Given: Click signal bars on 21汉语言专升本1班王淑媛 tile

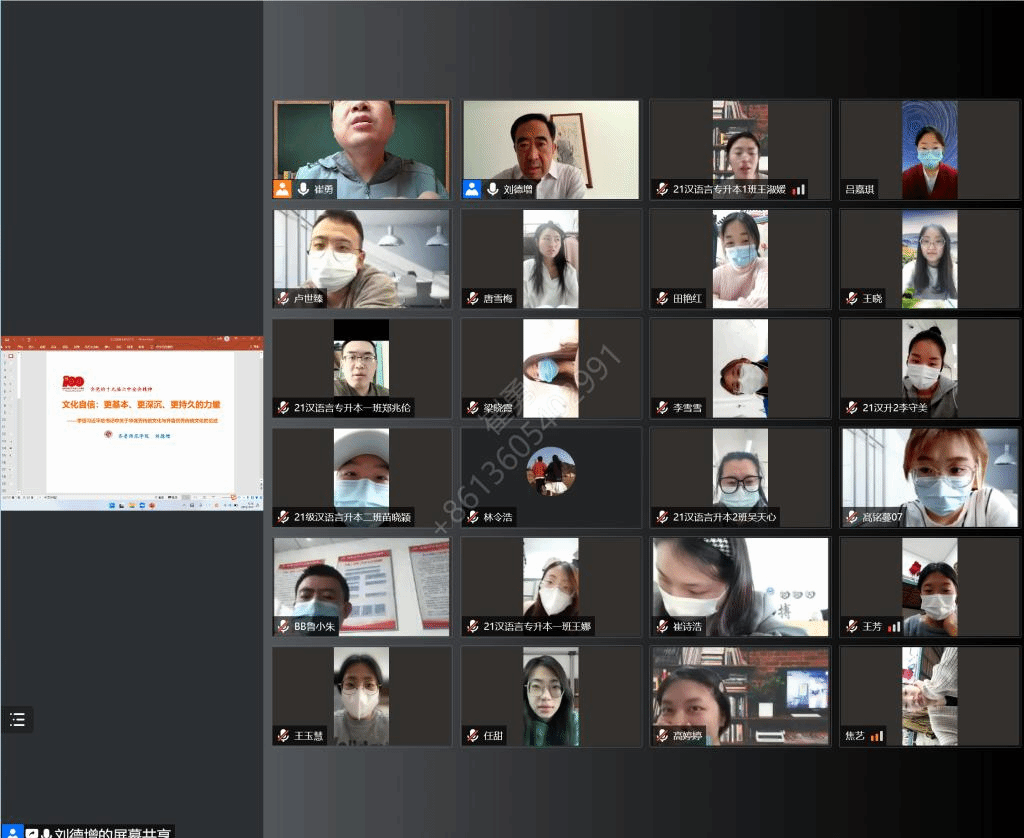Looking at the screenshot, I should [x=799, y=189].
